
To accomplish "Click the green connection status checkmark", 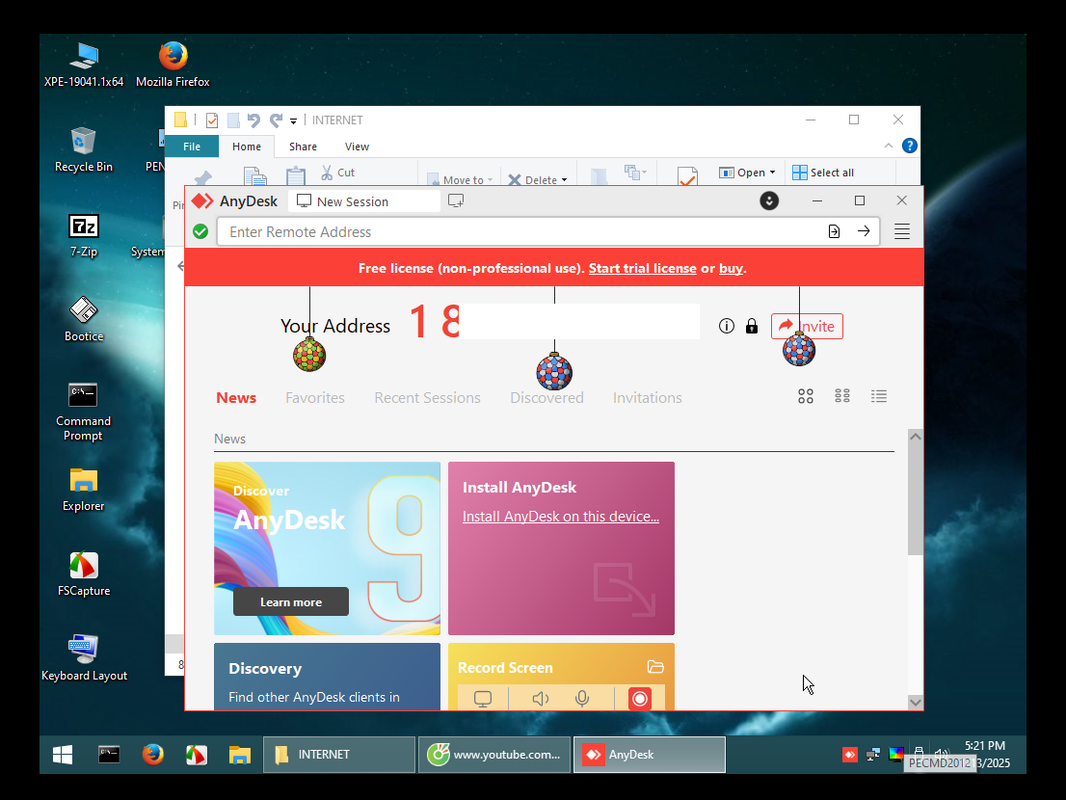I will [x=200, y=231].
